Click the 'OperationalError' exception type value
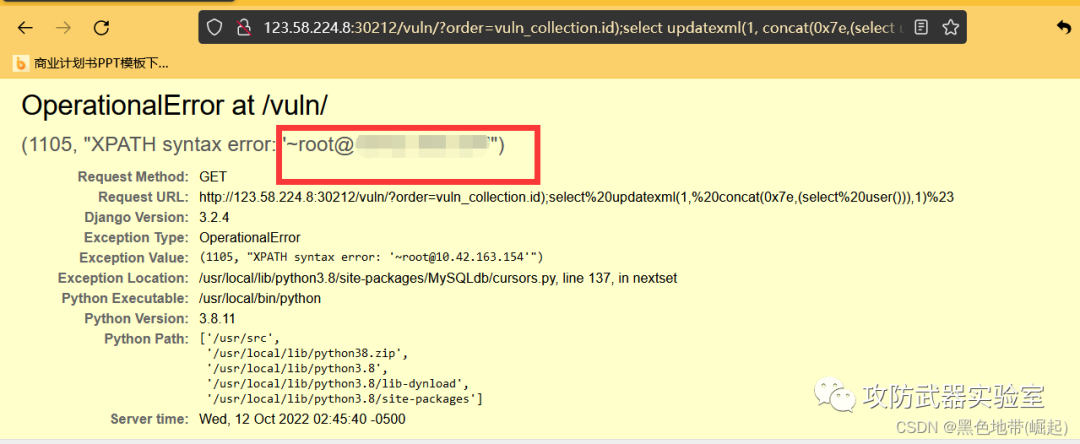The image size is (1080, 444). [249, 237]
